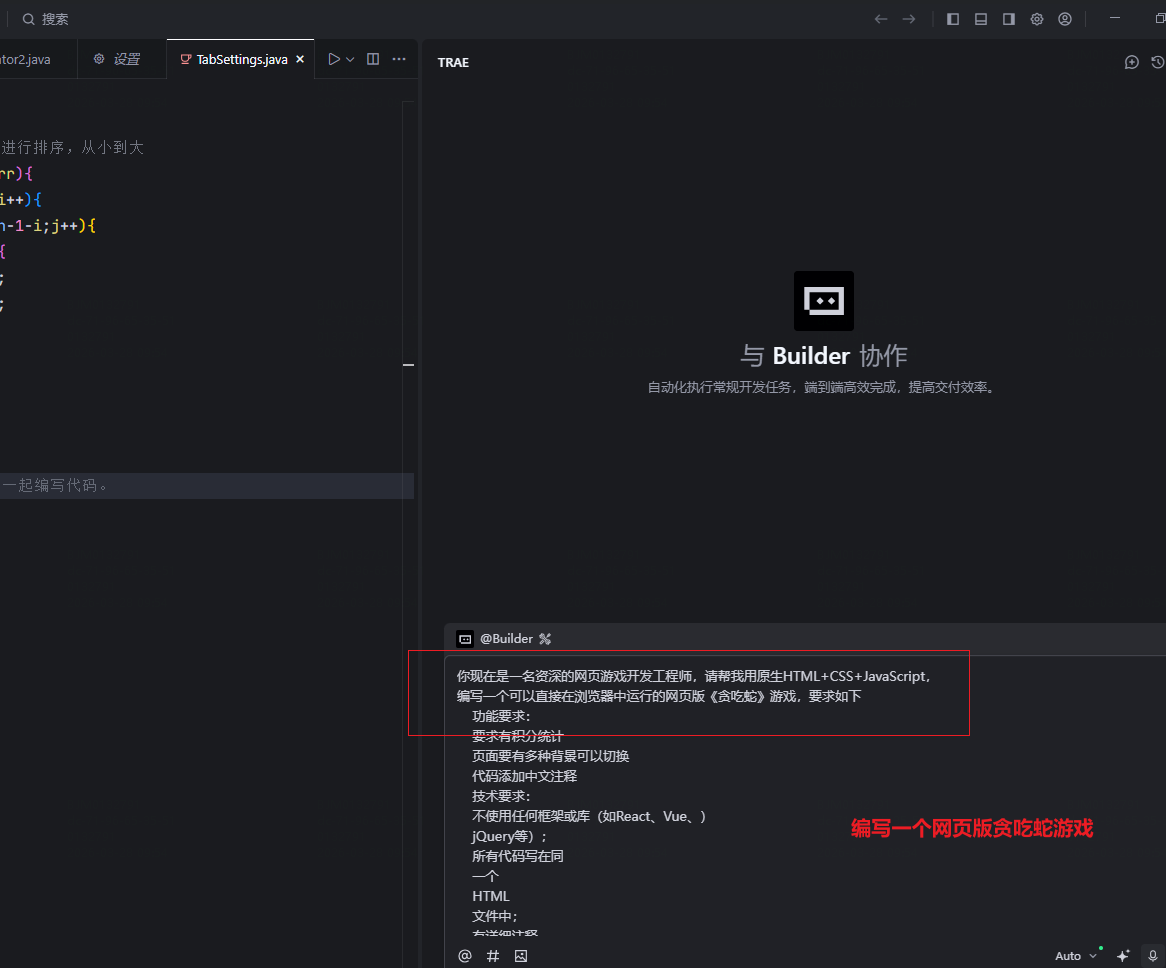The image size is (1166, 968).
Task: Click the '技术要求:' prompt line
Action: [501, 796]
